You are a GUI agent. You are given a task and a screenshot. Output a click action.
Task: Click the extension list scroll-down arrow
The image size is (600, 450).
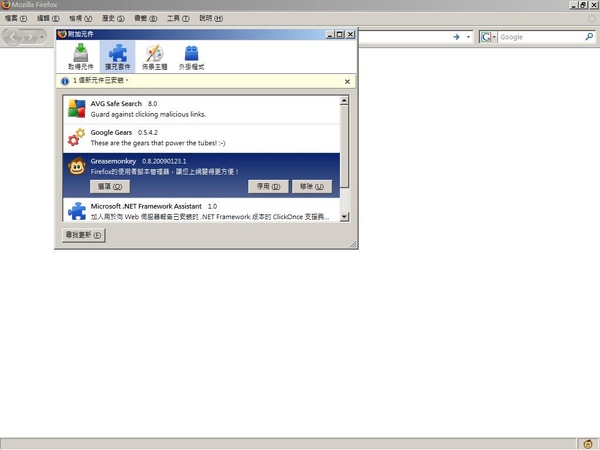[x=344, y=217]
